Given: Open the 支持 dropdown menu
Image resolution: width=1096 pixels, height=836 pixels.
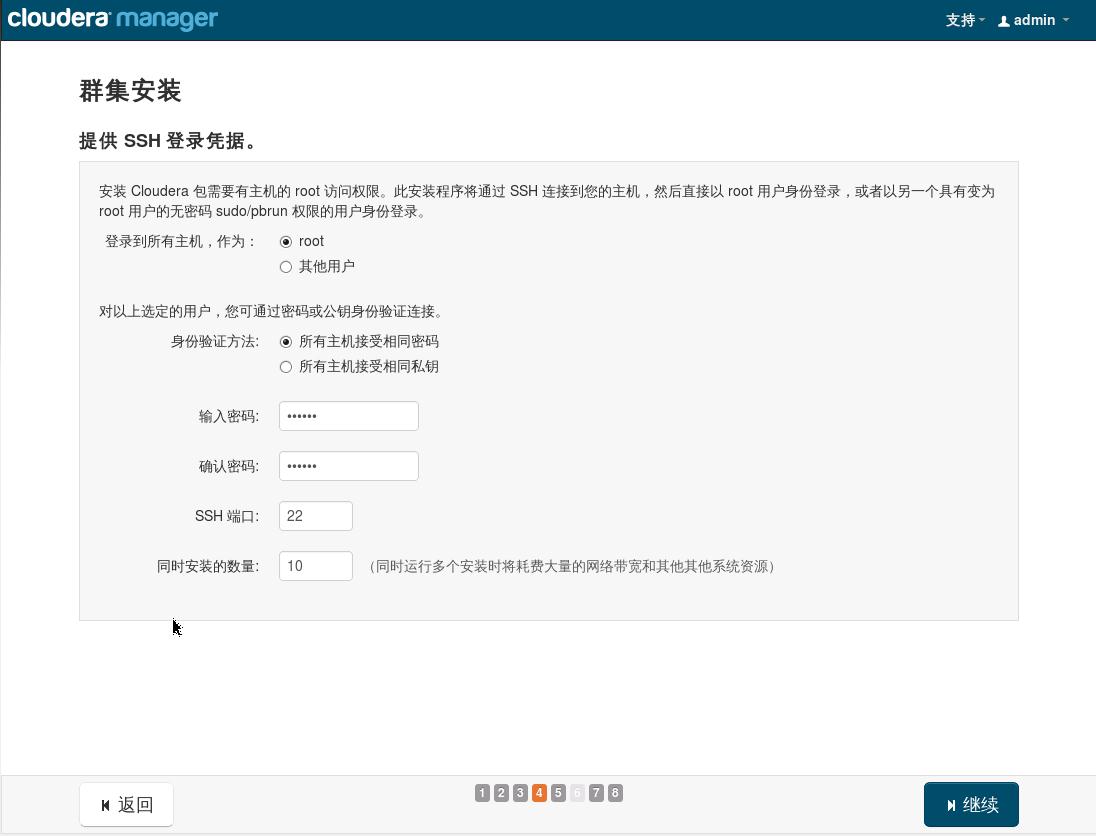Looking at the screenshot, I should 963,20.
